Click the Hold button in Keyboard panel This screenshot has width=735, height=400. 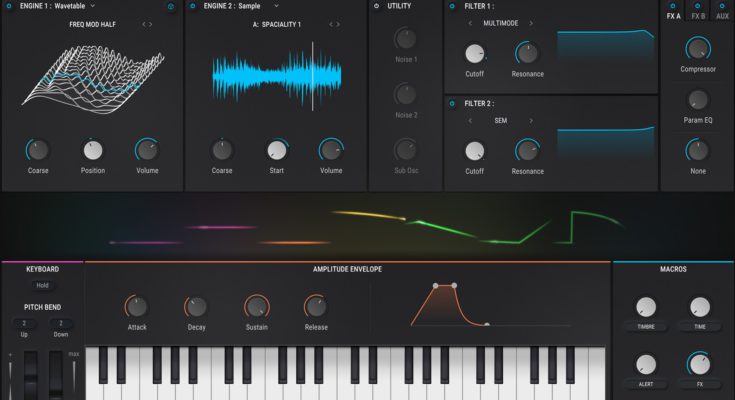click(42, 285)
